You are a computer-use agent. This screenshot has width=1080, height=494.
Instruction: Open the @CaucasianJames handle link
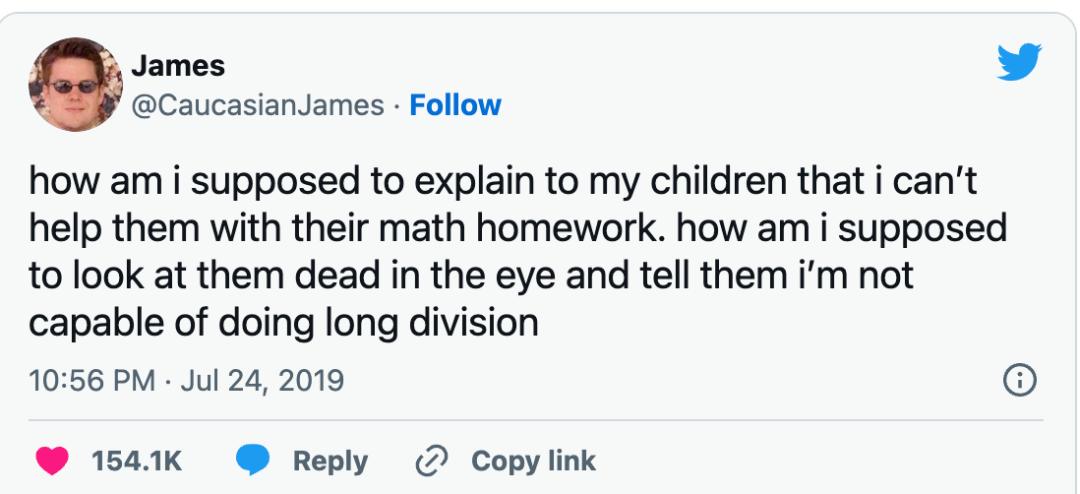pyautogui.click(x=255, y=105)
